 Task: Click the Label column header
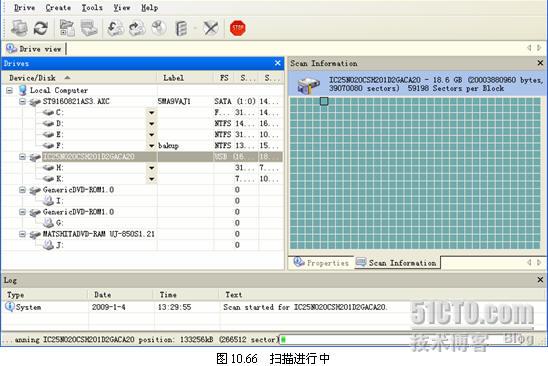[185, 78]
